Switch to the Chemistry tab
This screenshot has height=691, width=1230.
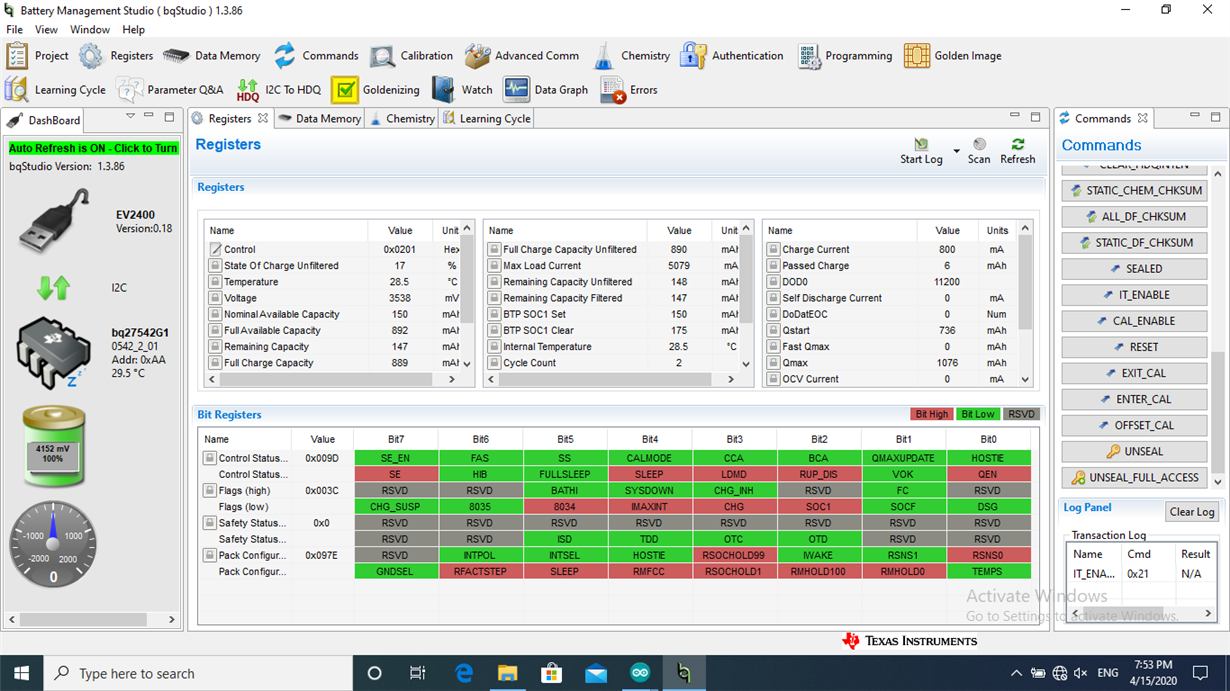pos(402,118)
